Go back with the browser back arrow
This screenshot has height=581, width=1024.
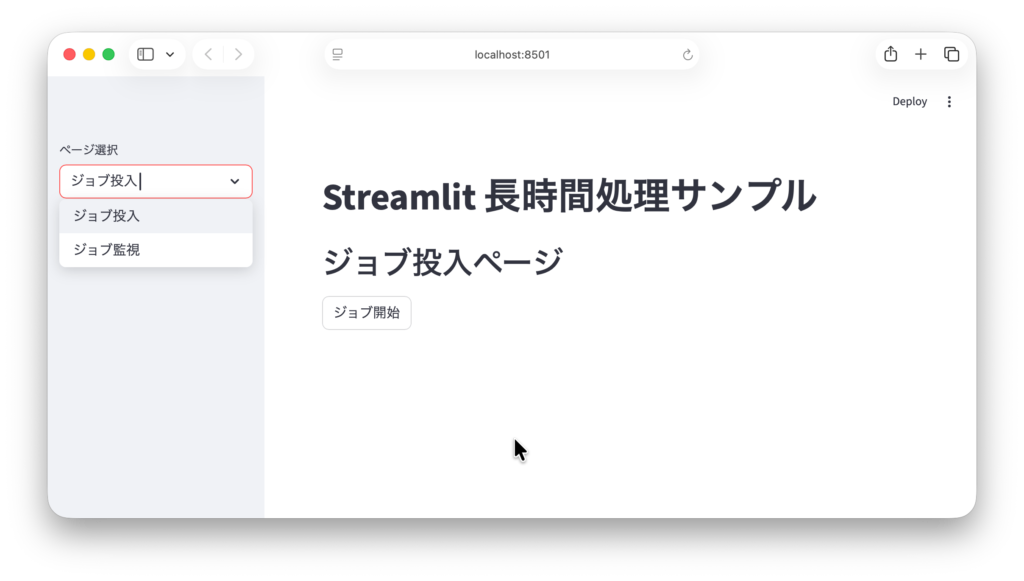[x=208, y=54]
